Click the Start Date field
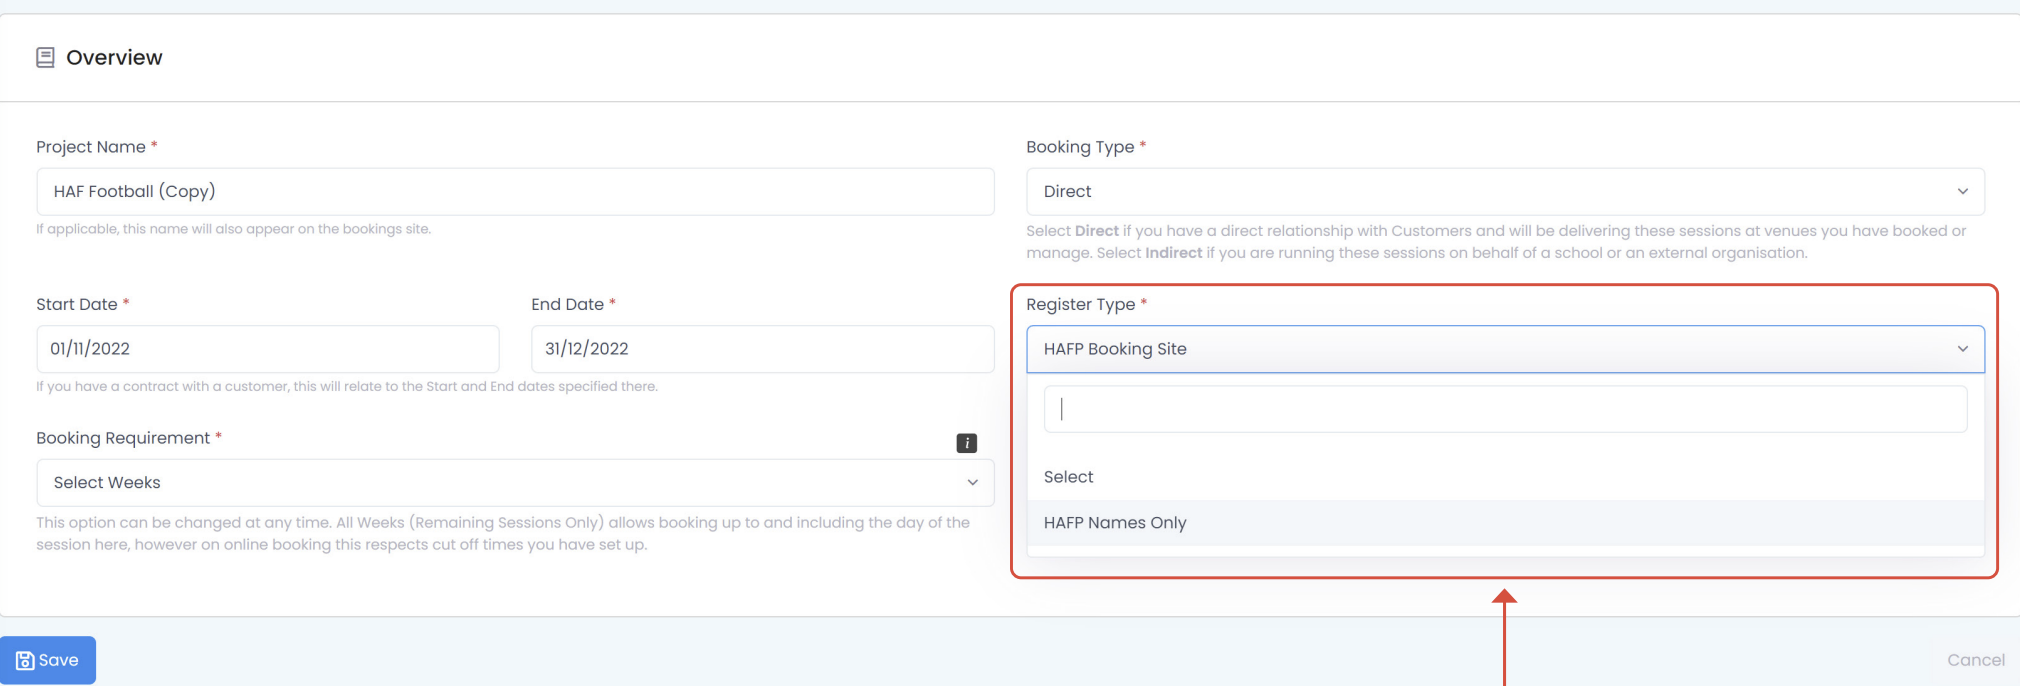 pos(268,349)
